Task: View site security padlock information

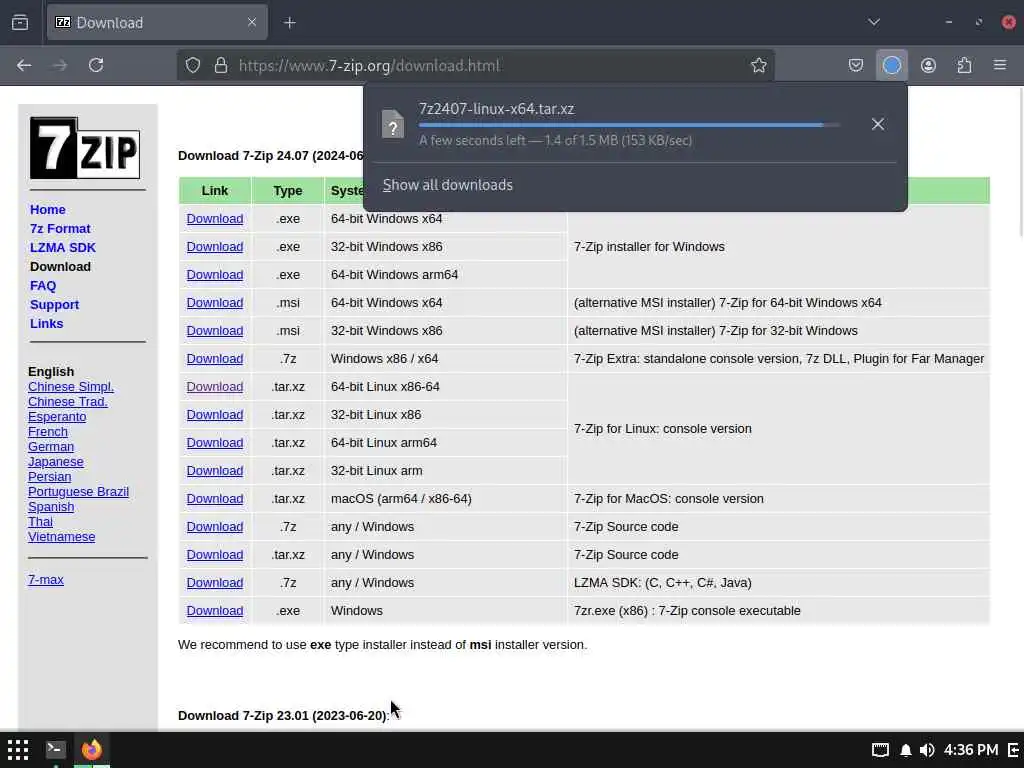Action: coord(221,65)
